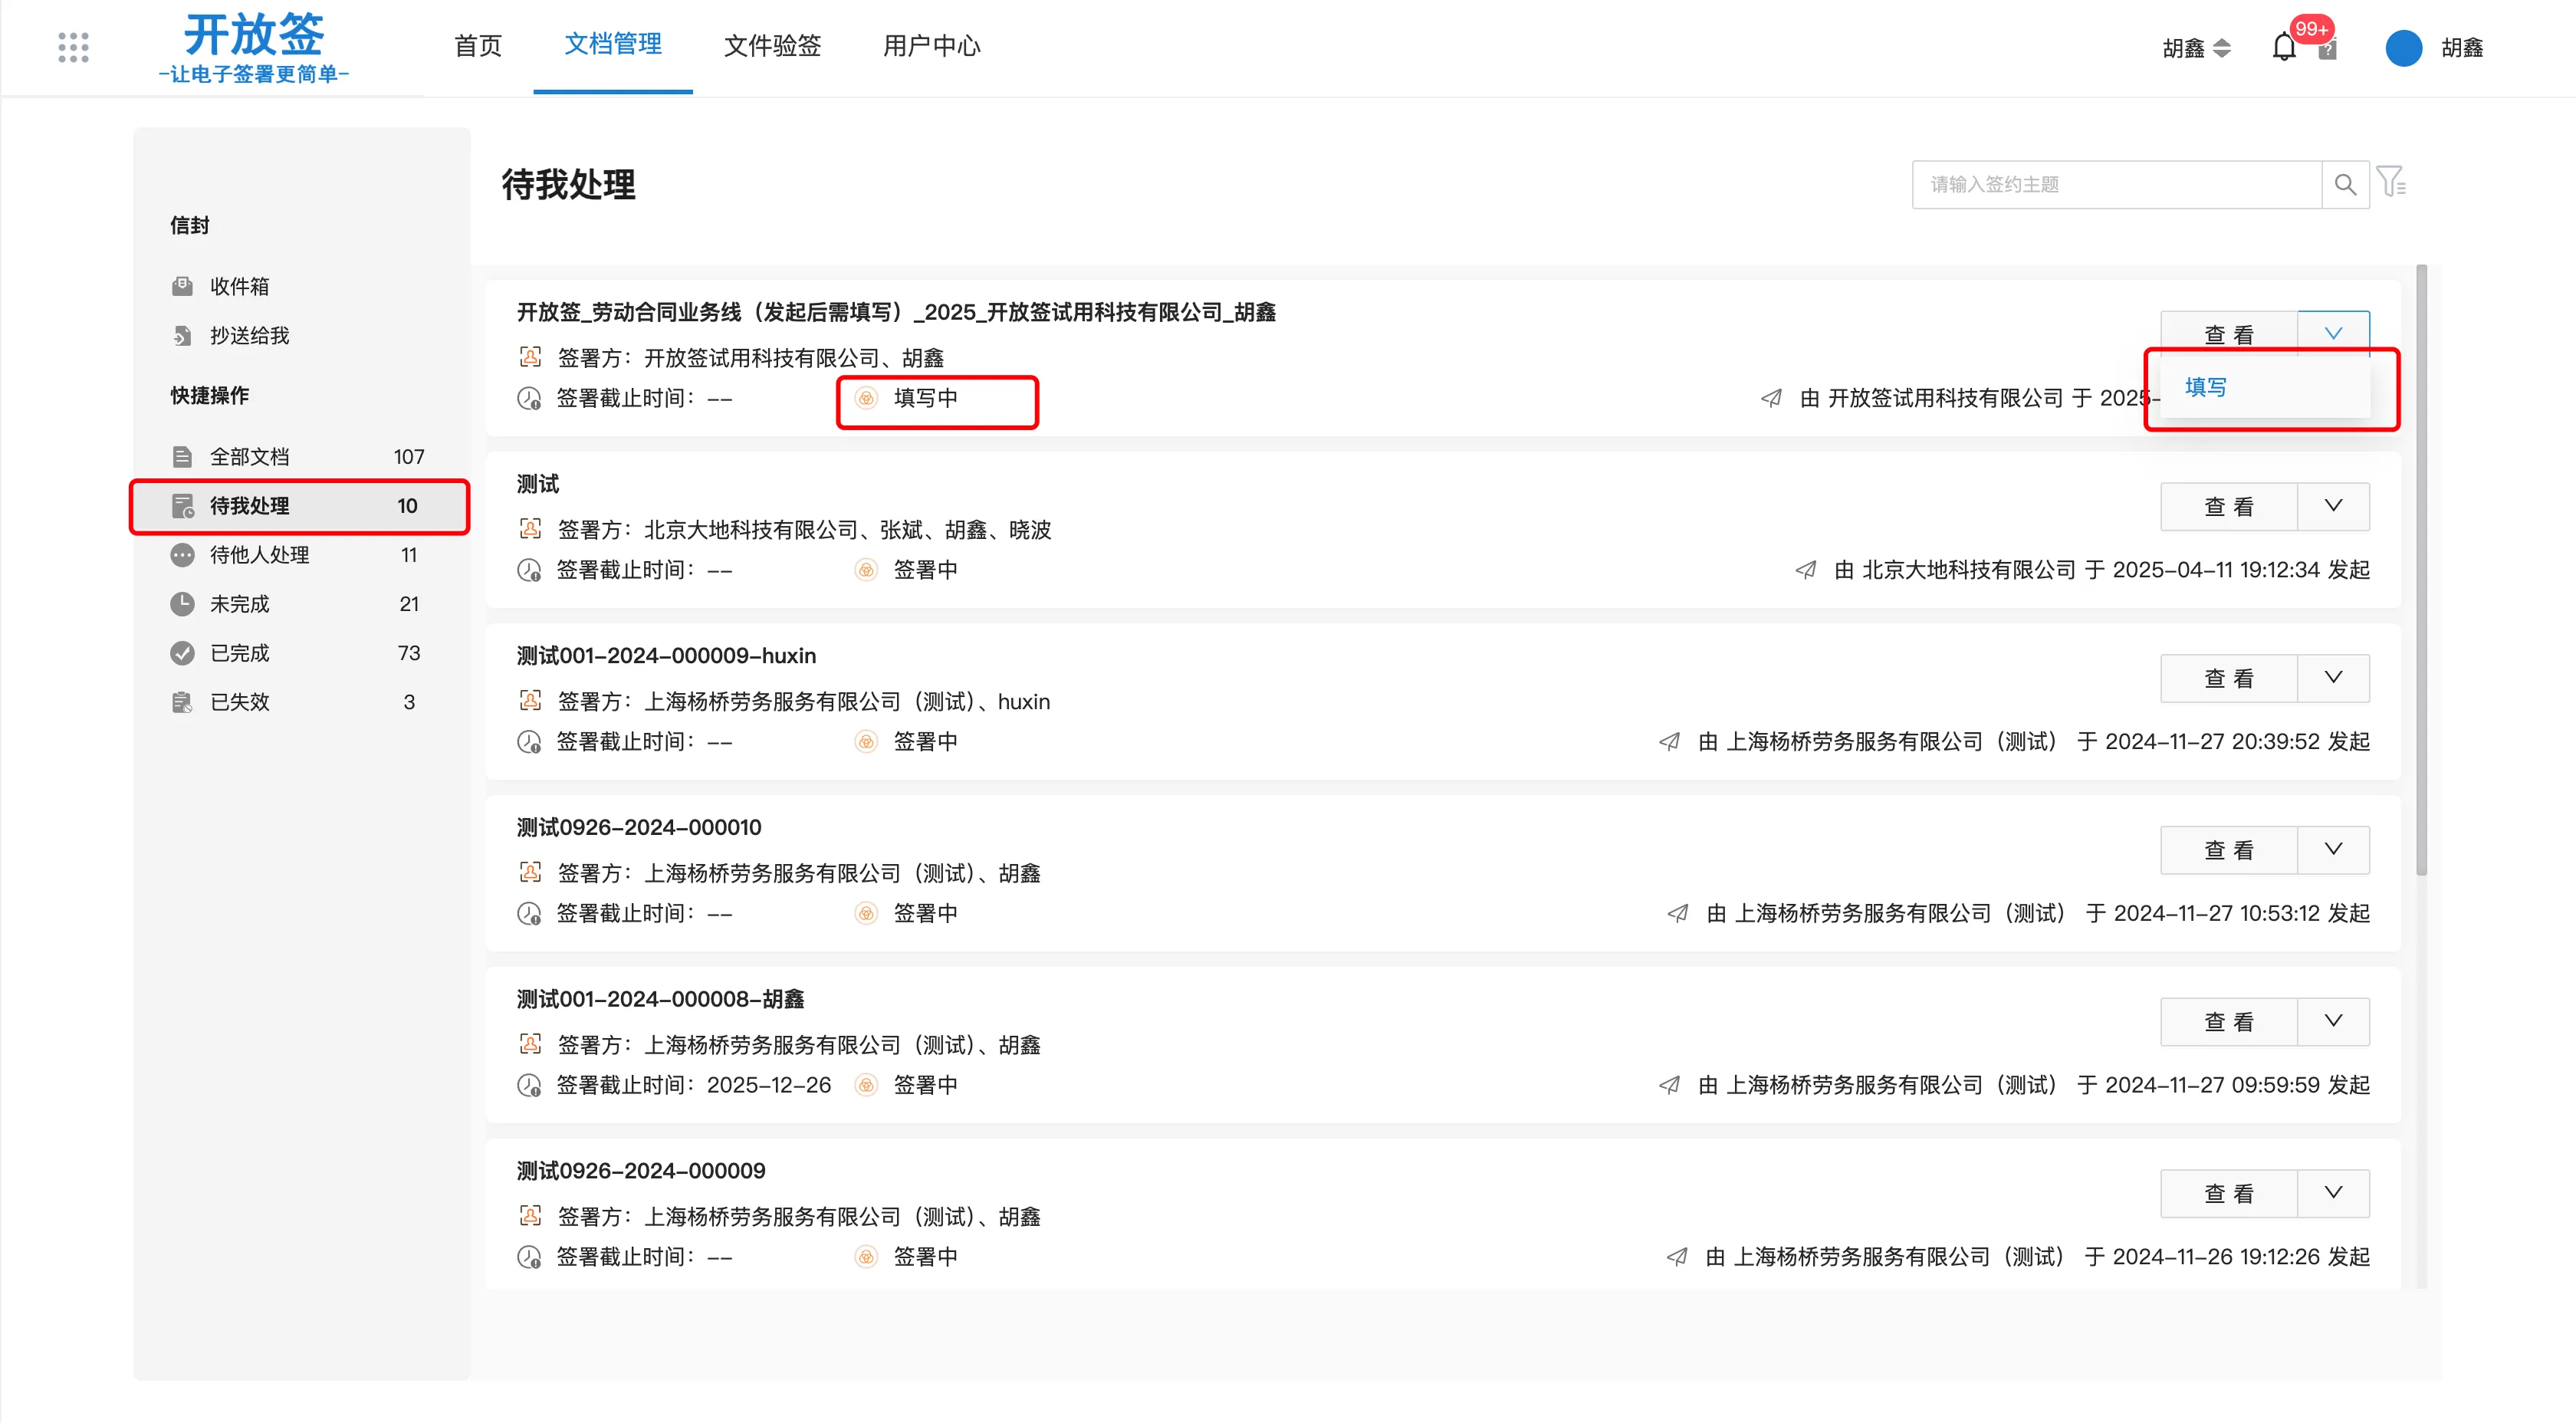Image resolution: width=2576 pixels, height=1423 pixels.
Task: Click the 抄送给我 icon
Action: coord(182,335)
